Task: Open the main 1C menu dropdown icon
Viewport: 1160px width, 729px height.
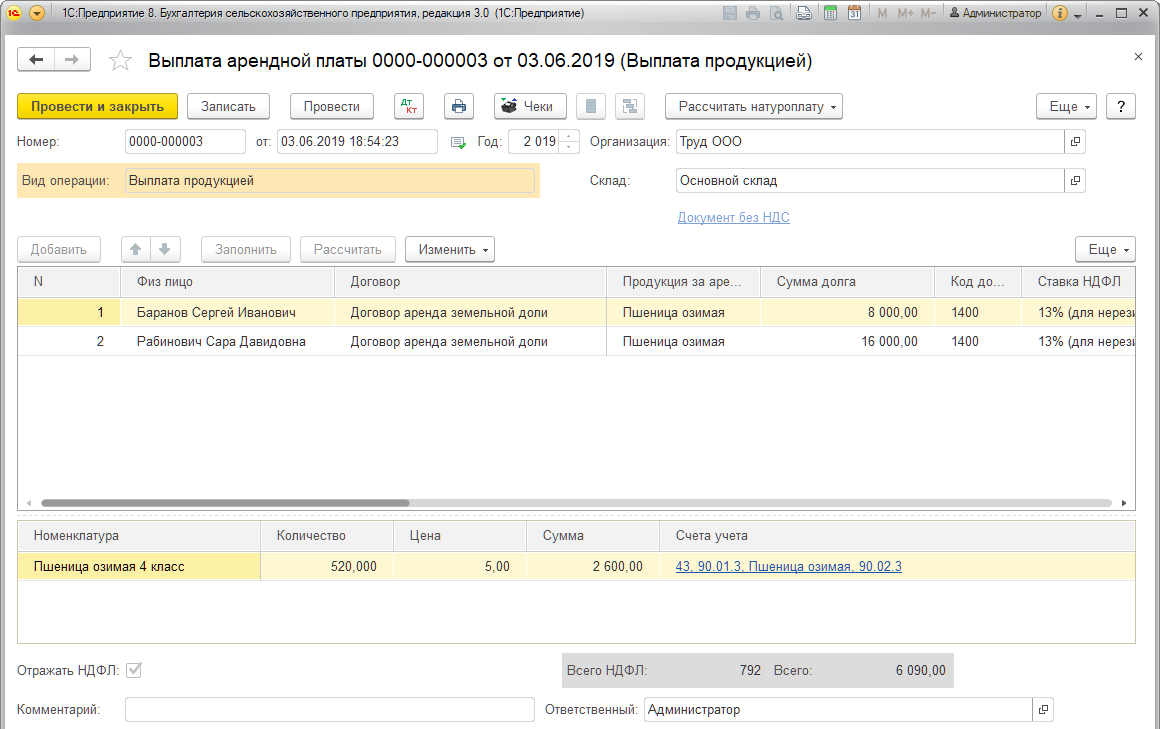Action: tap(37, 13)
